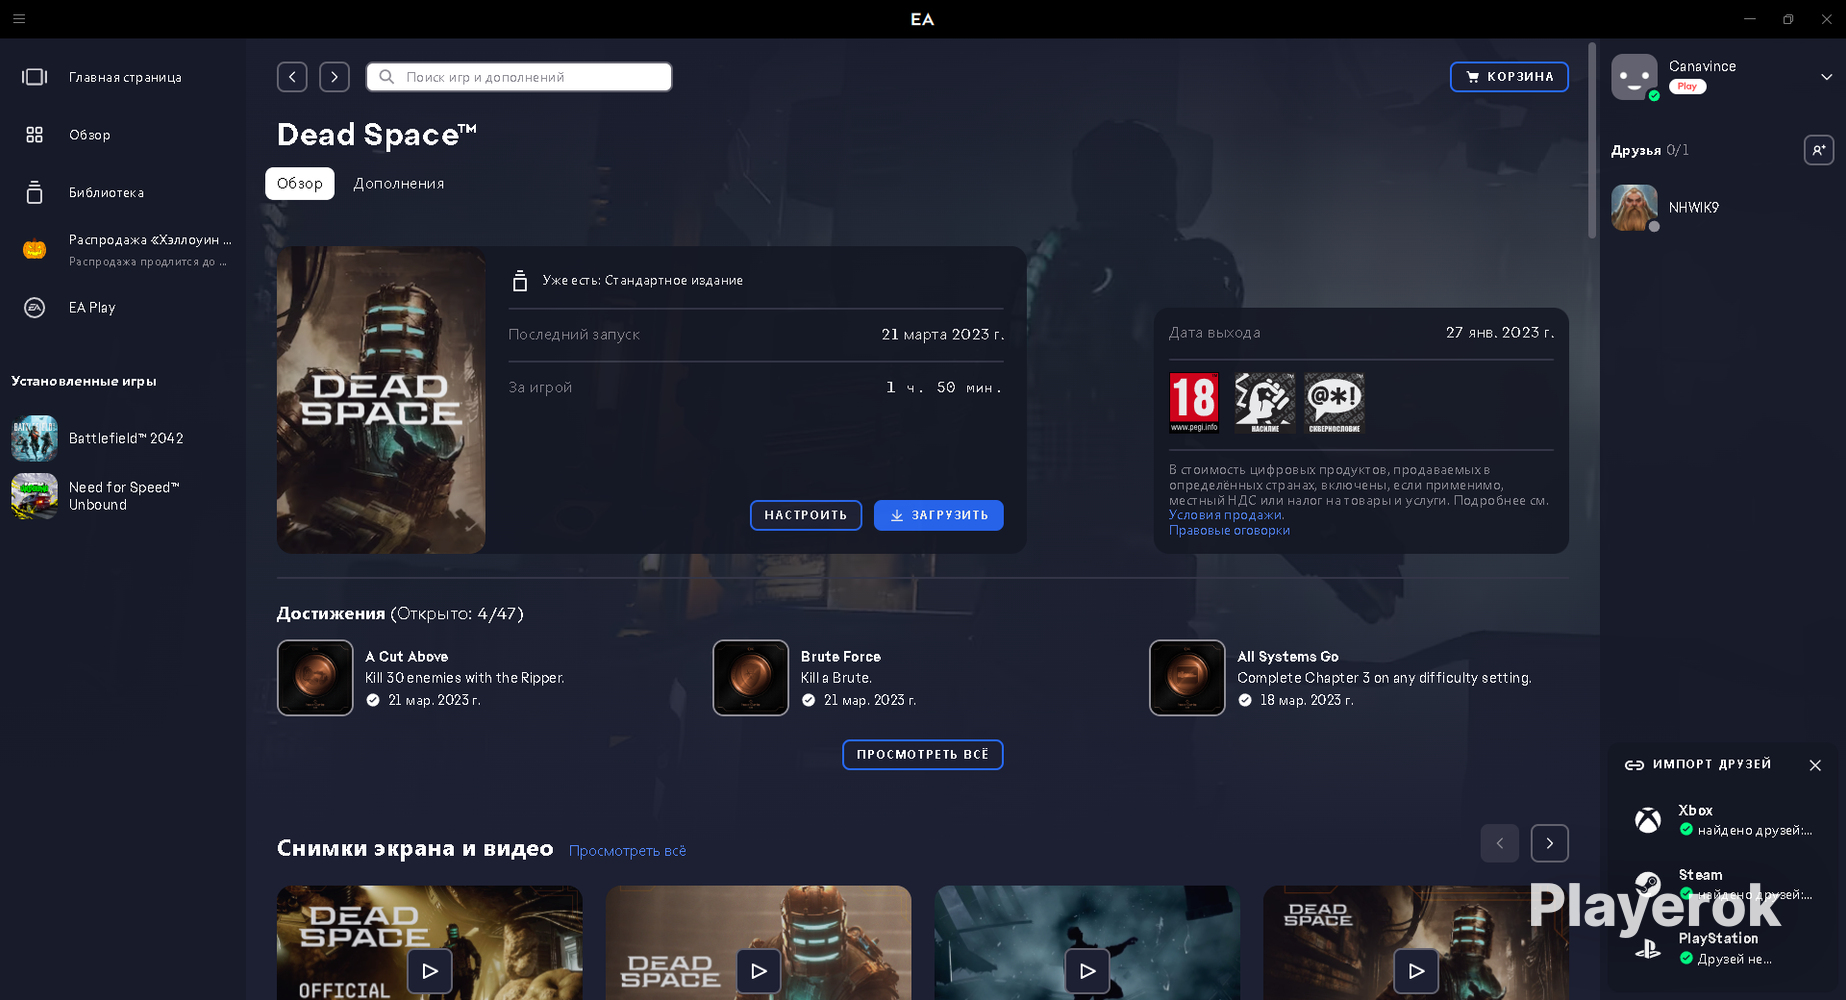Image resolution: width=1846 pixels, height=1000 pixels.
Task: Click the bad language descriptor icon
Action: tap(1334, 403)
